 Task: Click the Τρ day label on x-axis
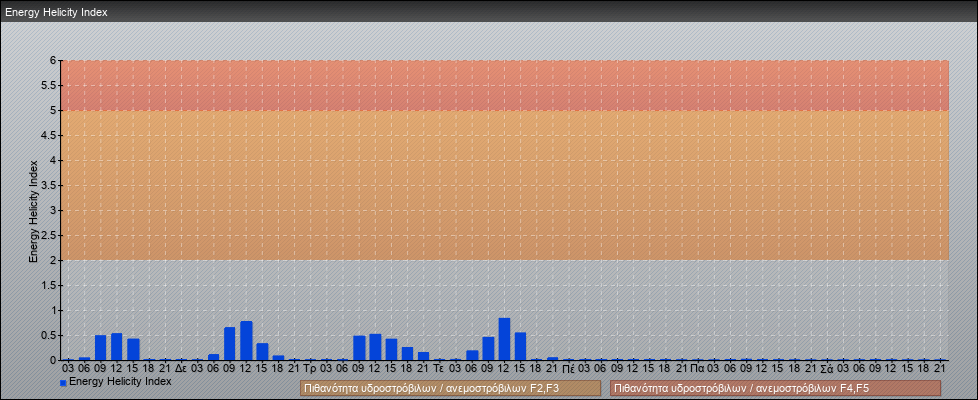tap(310, 369)
